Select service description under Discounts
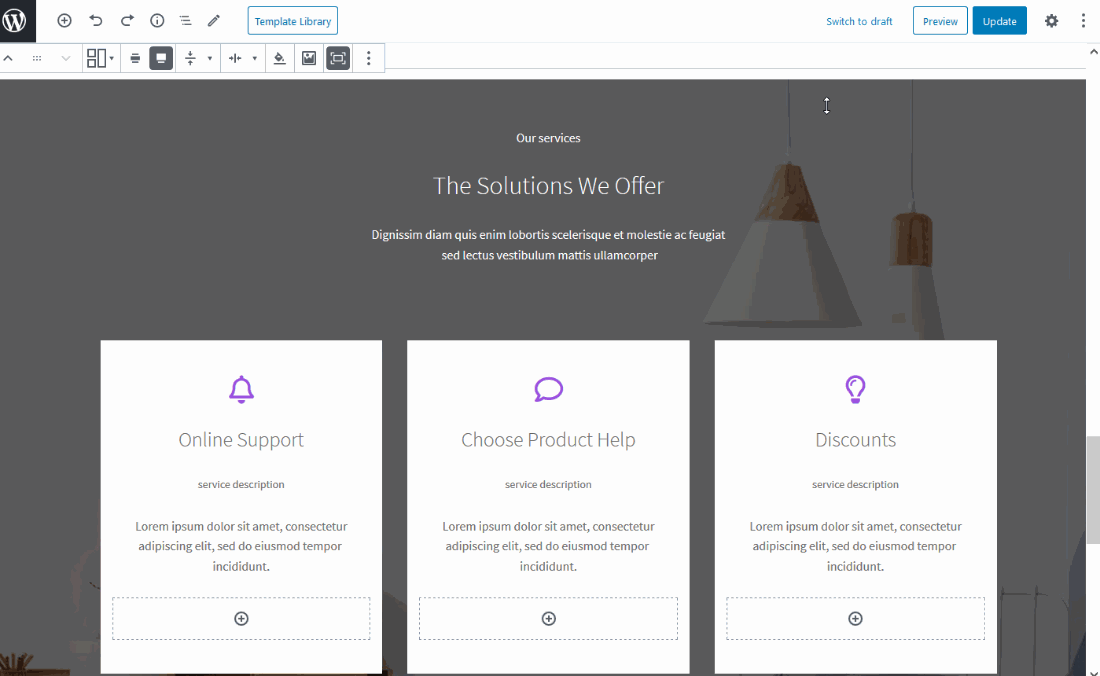 (855, 485)
